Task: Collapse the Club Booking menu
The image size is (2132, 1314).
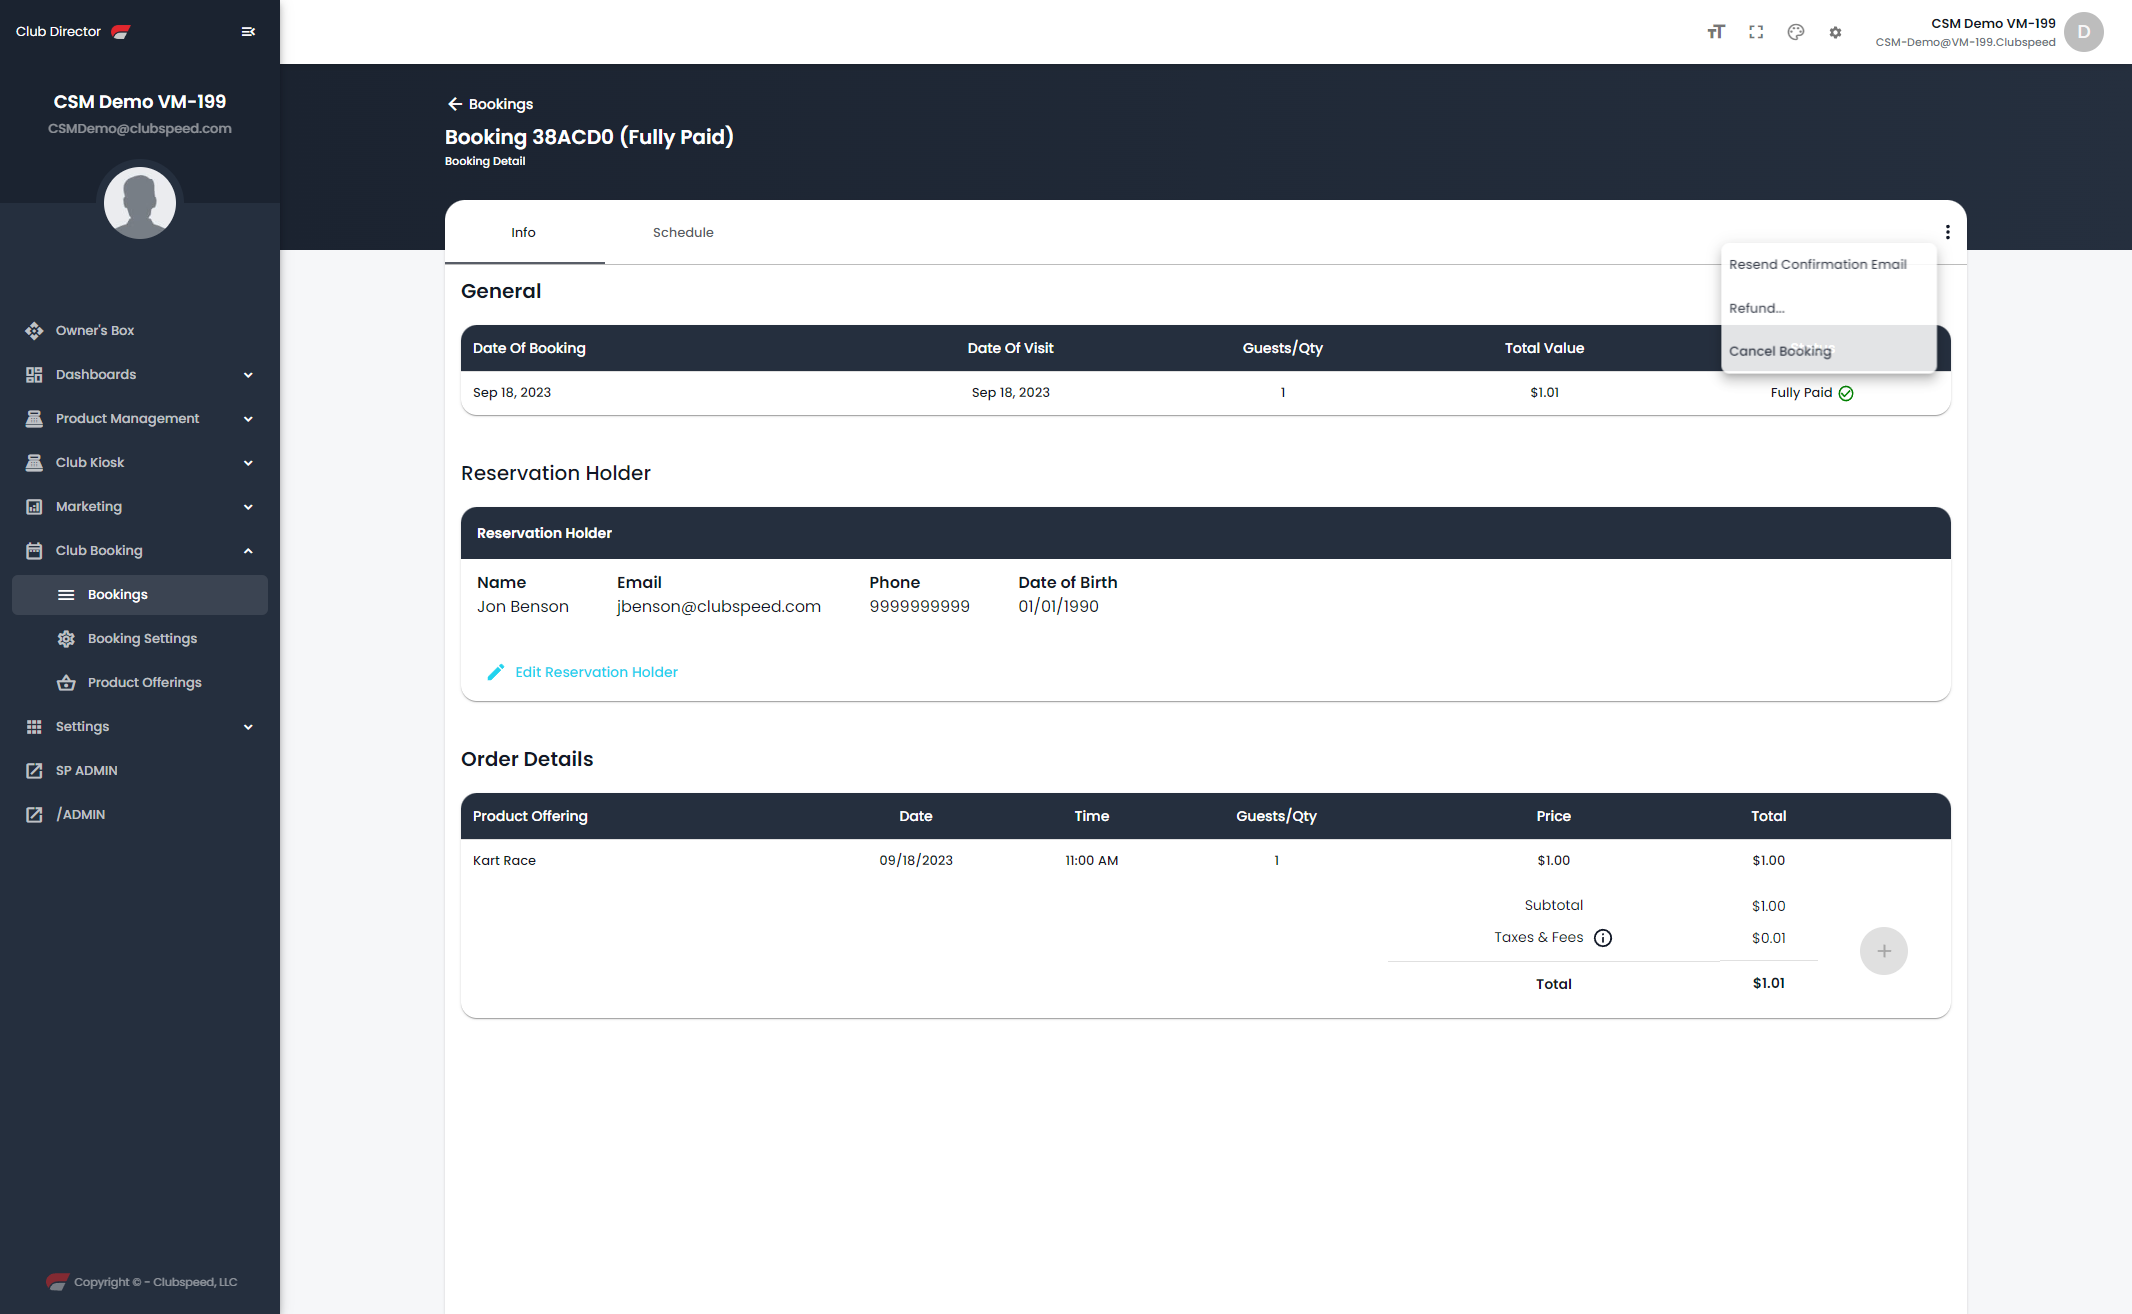Action: (x=140, y=551)
